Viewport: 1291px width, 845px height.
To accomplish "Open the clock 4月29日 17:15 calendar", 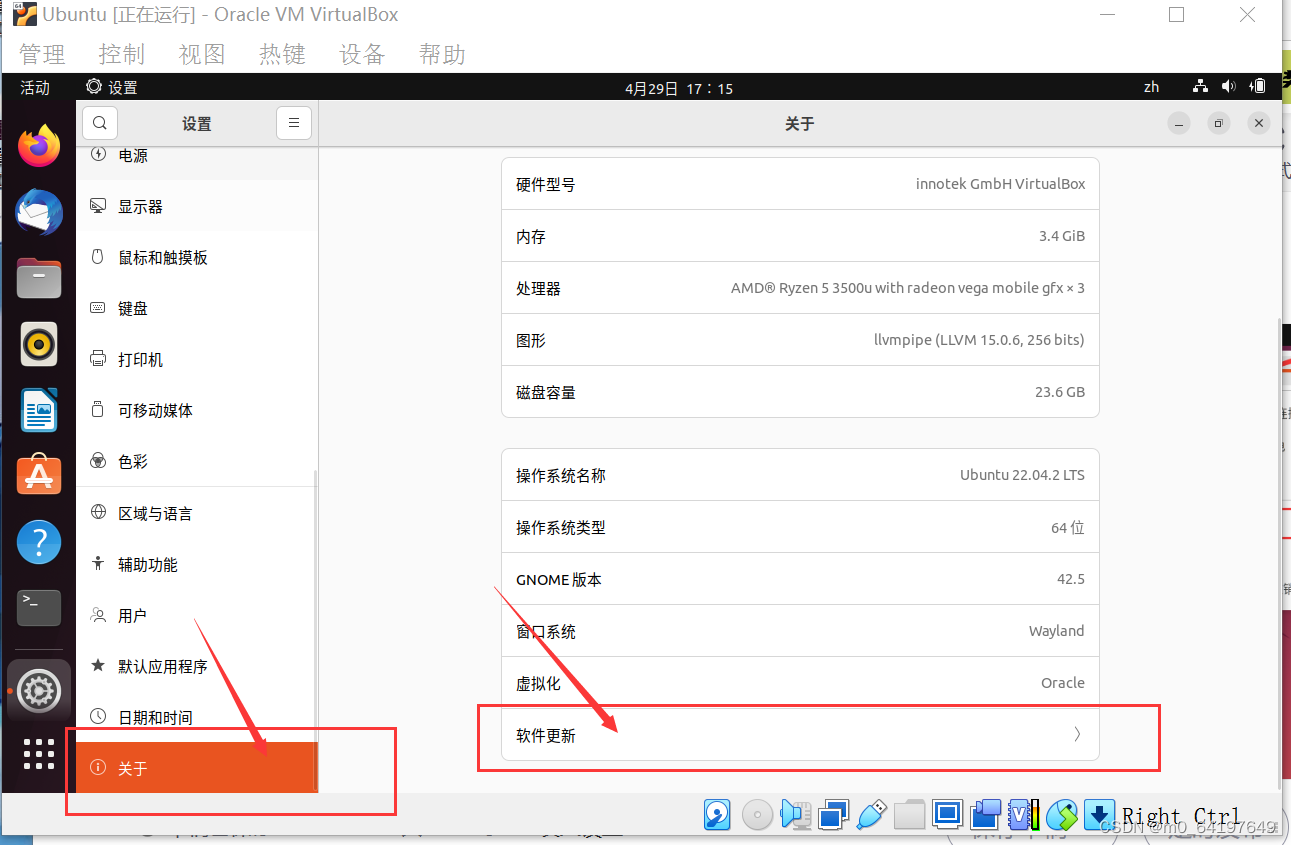I will [679, 88].
